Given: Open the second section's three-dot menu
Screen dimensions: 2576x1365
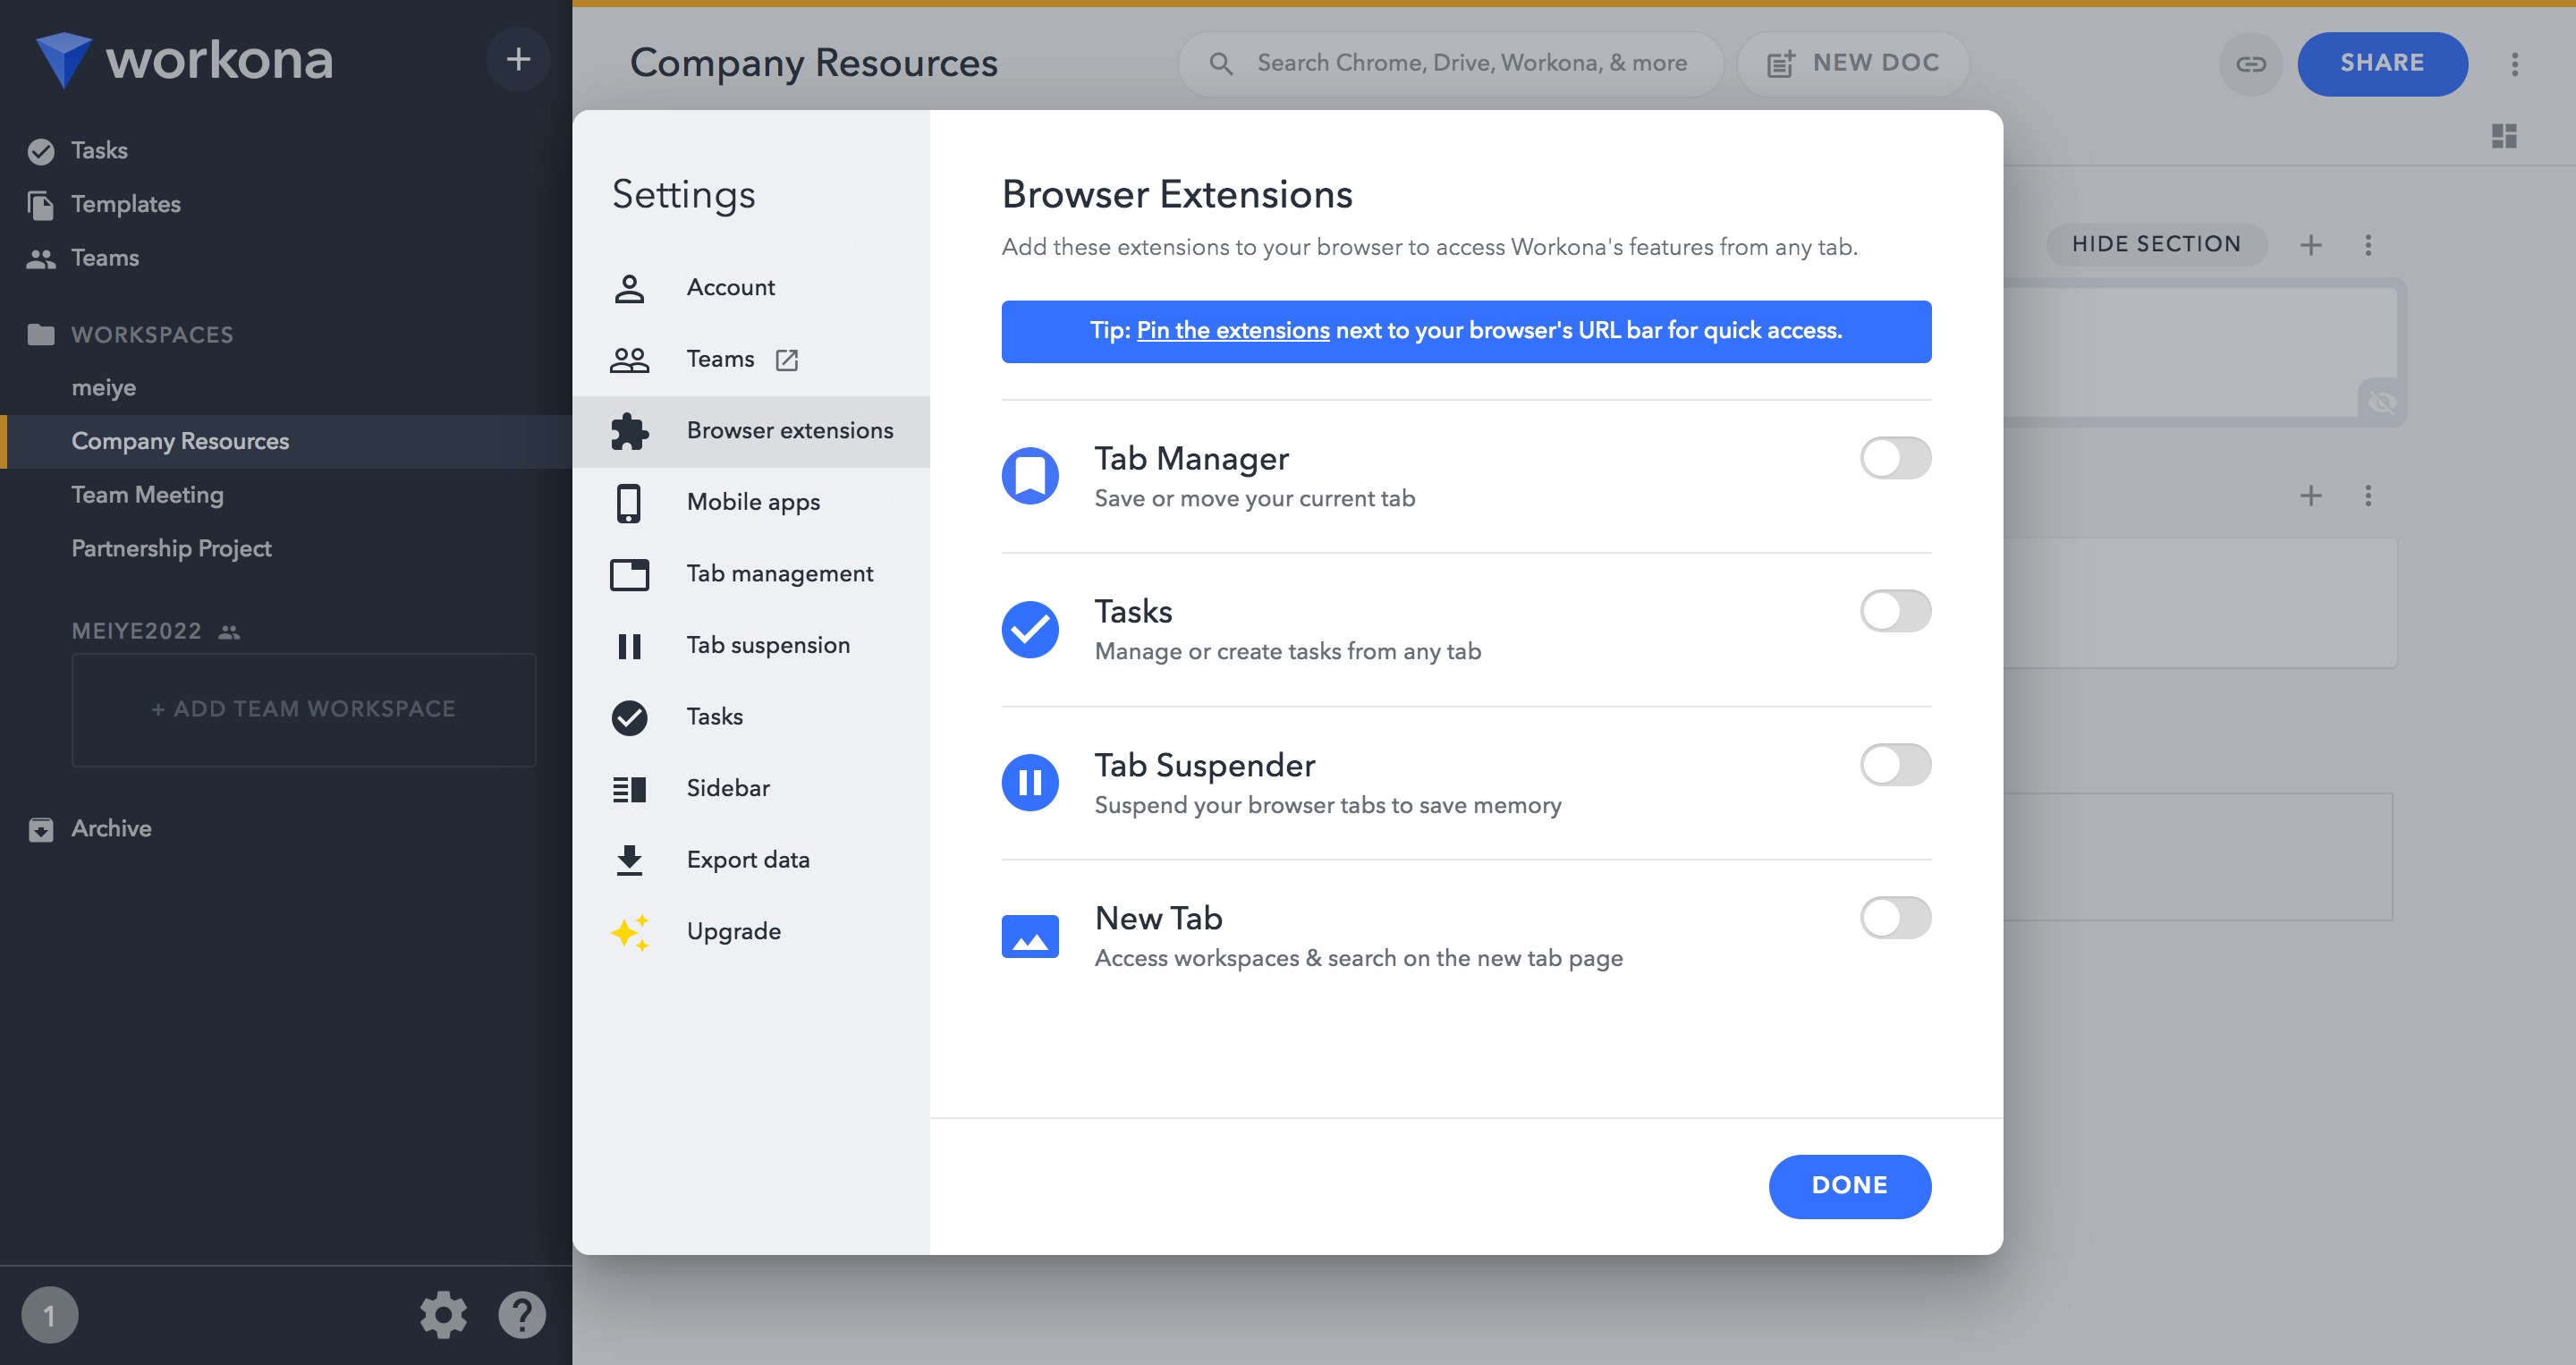Looking at the screenshot, I should (x=2367, y=496).
